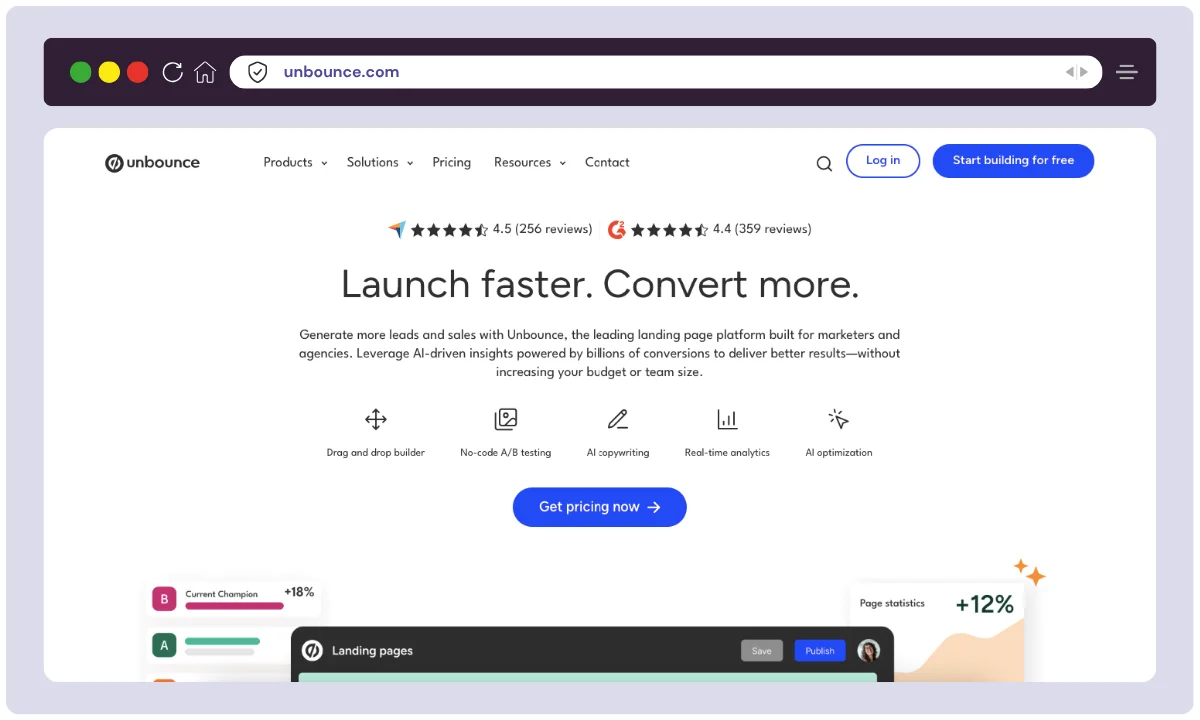Click the pink B variant badge

[164, 599]
